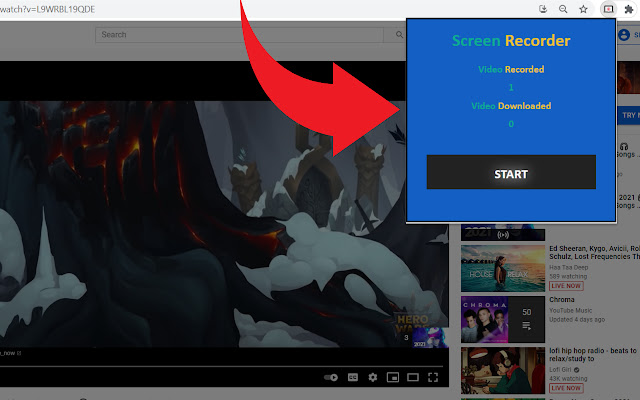This screenshot has width=640, height=400.
Task: Open the Chroma playlist thumbnail
Action: [x=503, y=319]
